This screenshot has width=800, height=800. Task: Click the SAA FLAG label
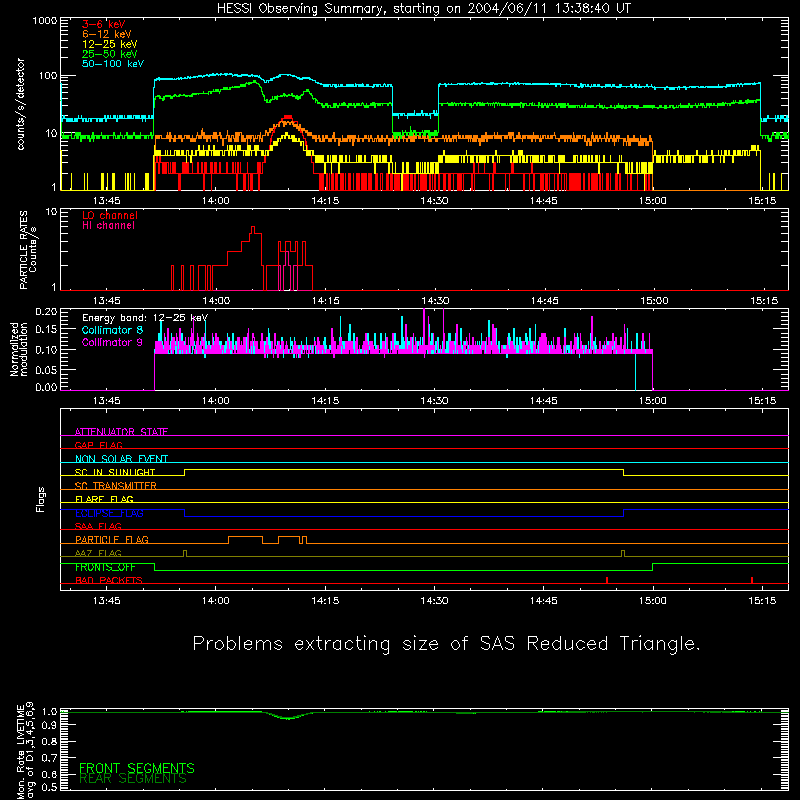(98, 526)
